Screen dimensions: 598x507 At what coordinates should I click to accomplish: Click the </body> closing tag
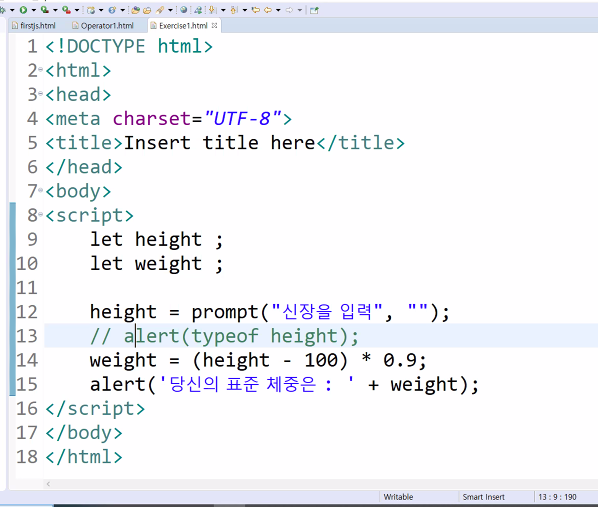(84, 432)
